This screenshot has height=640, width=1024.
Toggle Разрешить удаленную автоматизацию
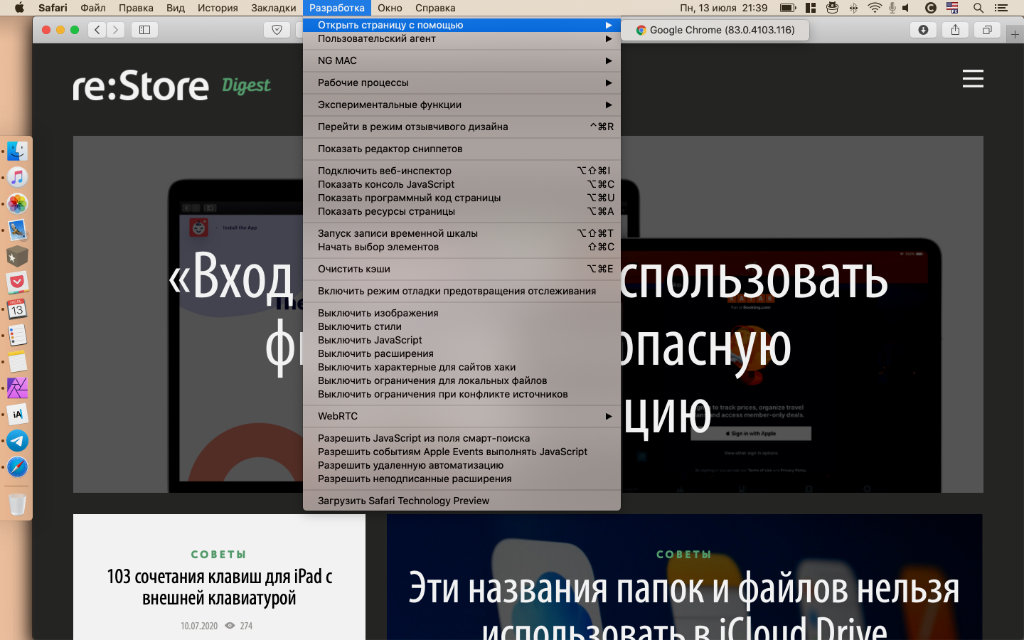(x=462, y=466)
